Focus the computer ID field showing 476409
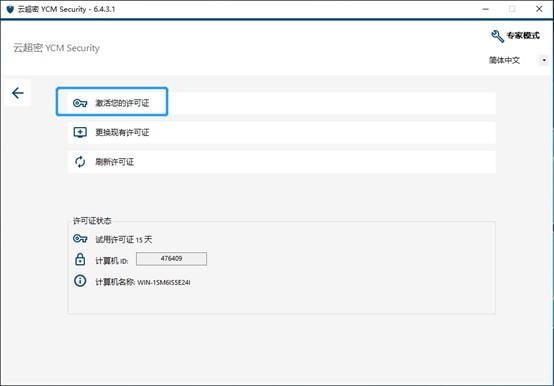 [x=171, y=259]
